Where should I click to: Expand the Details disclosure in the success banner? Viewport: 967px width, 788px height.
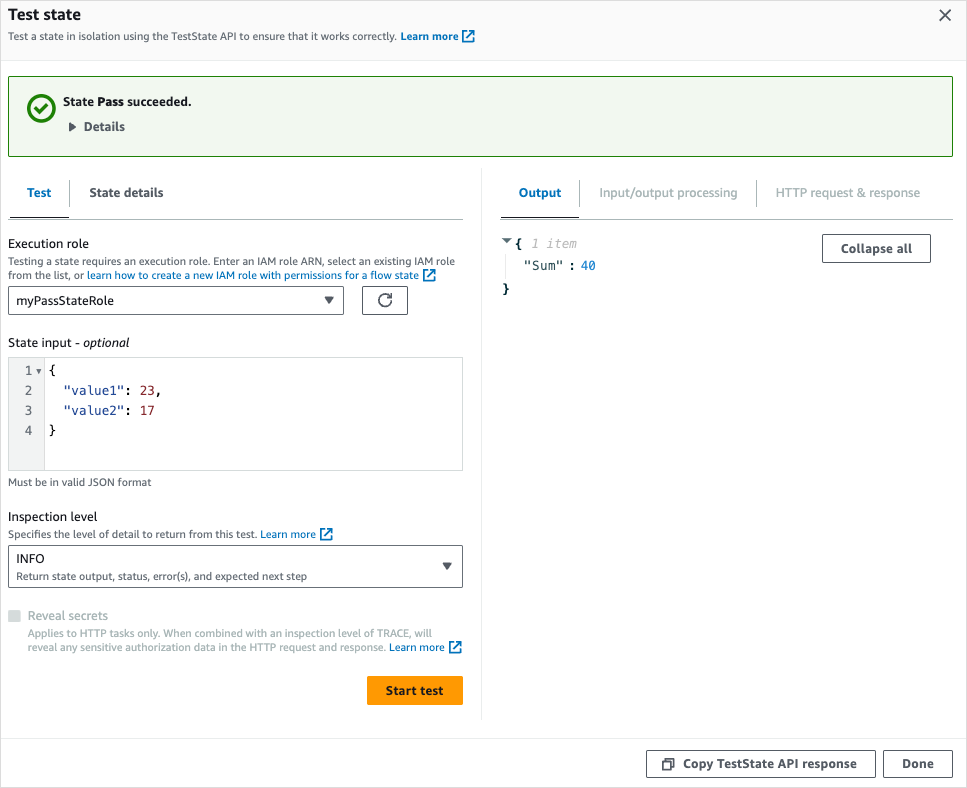pos(71,126)
